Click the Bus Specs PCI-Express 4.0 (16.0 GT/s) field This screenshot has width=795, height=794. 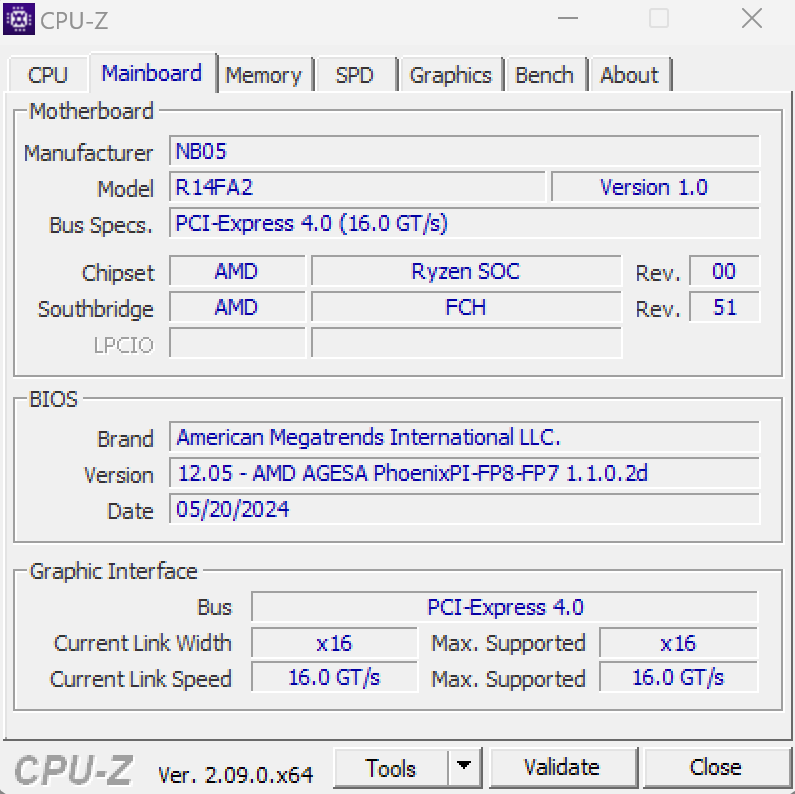click(464, 223)
